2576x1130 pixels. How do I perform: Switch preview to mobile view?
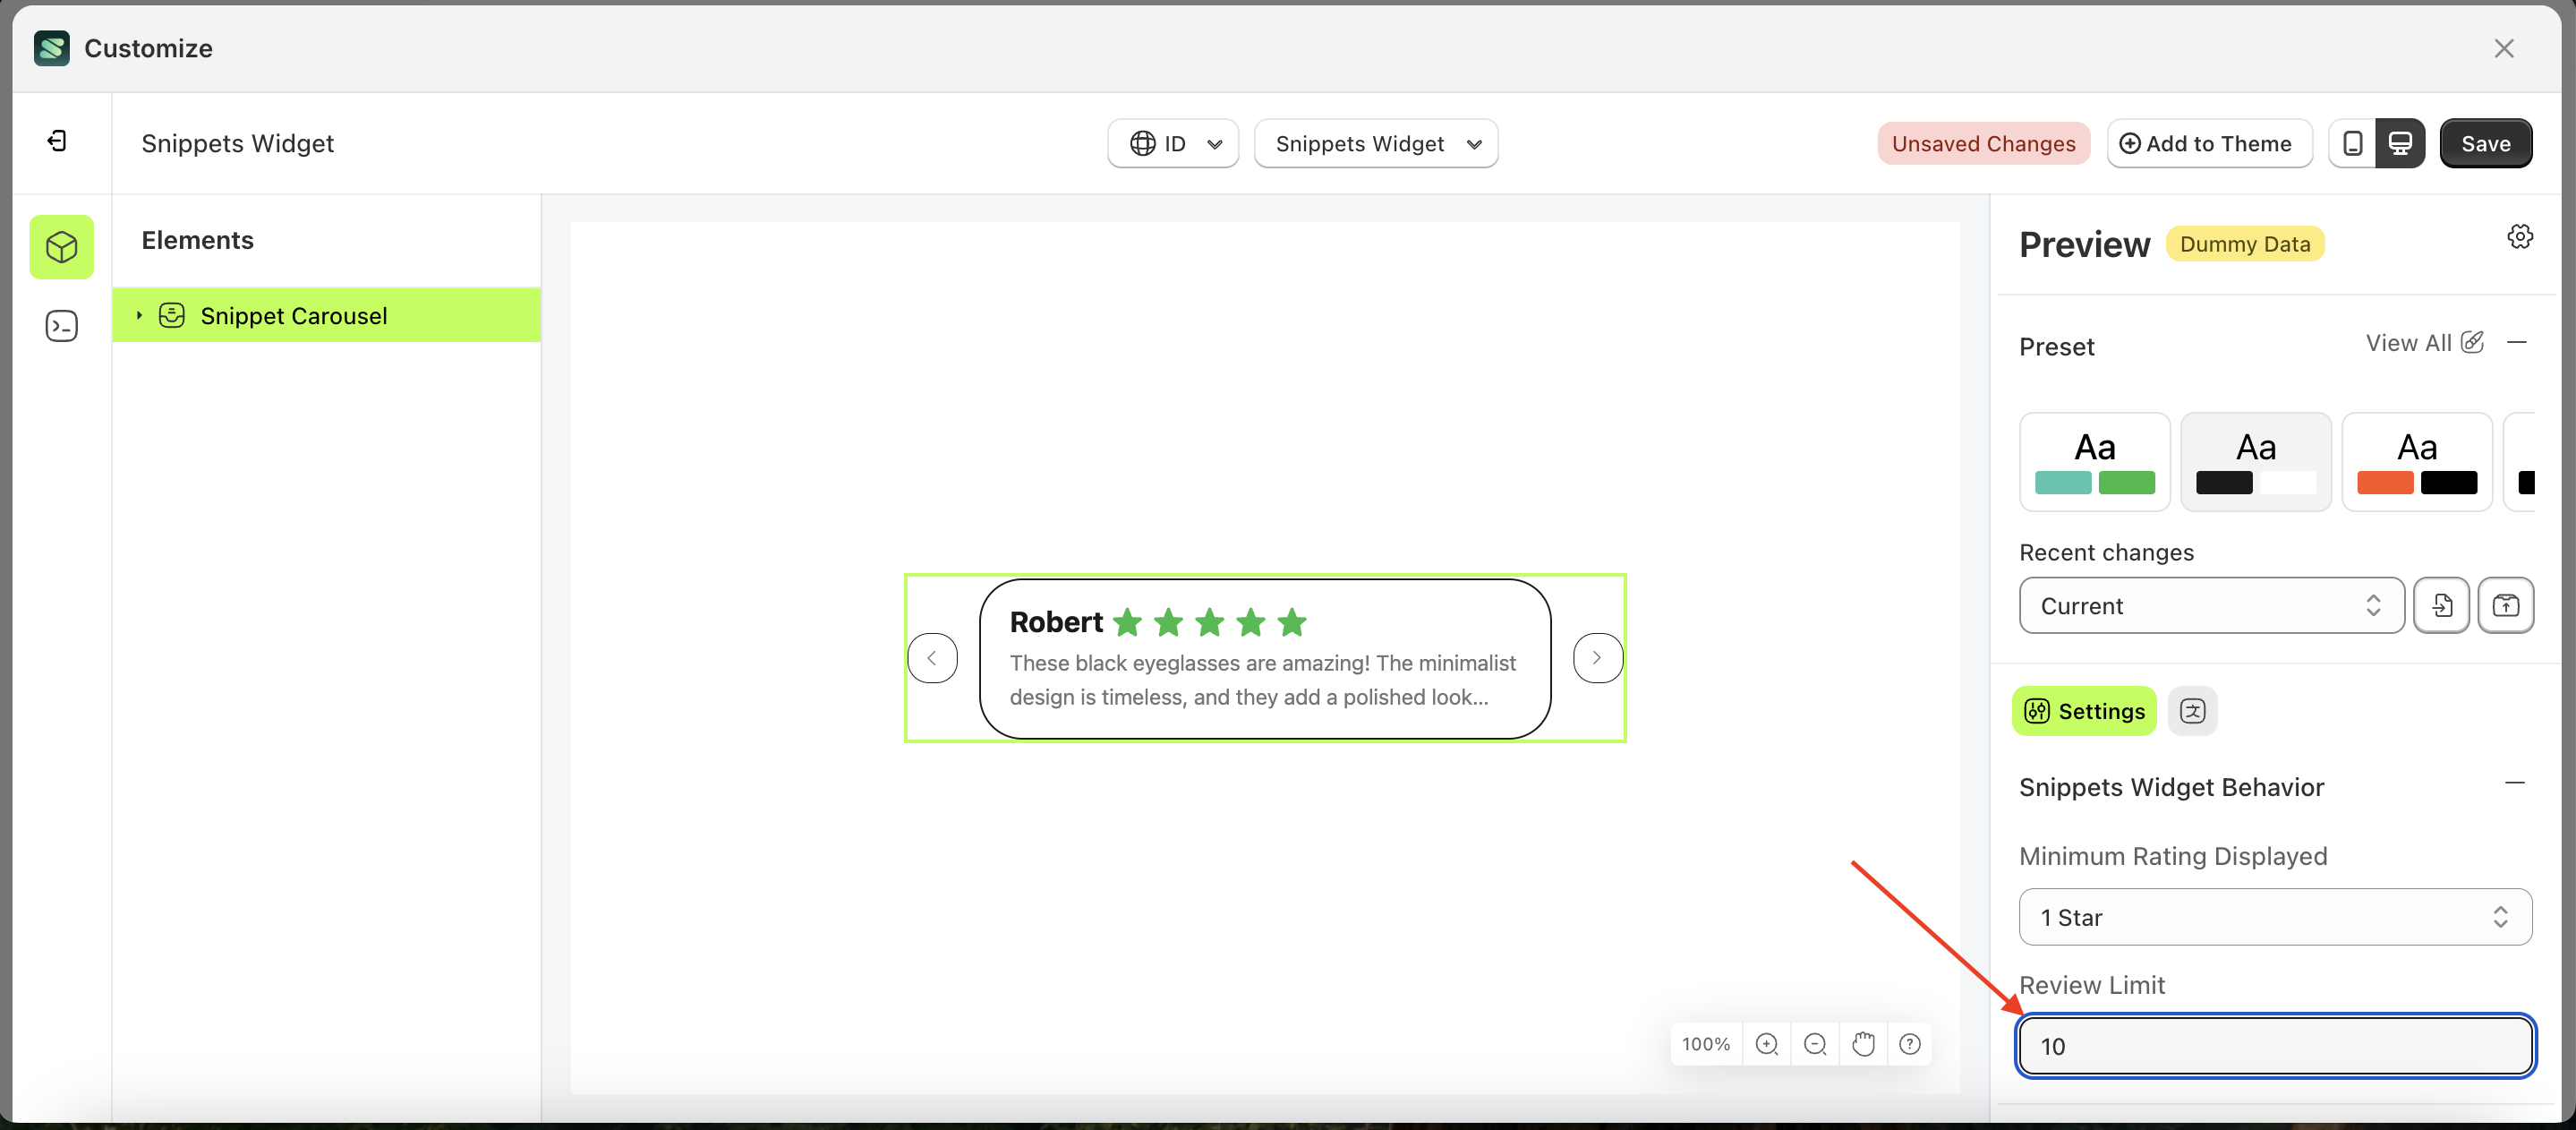2352,143
